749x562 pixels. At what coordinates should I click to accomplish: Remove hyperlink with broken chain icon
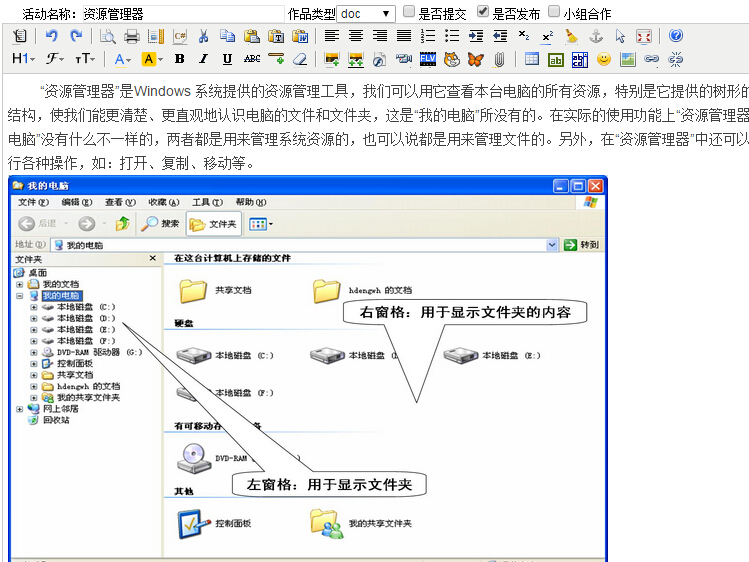(675, 59)
